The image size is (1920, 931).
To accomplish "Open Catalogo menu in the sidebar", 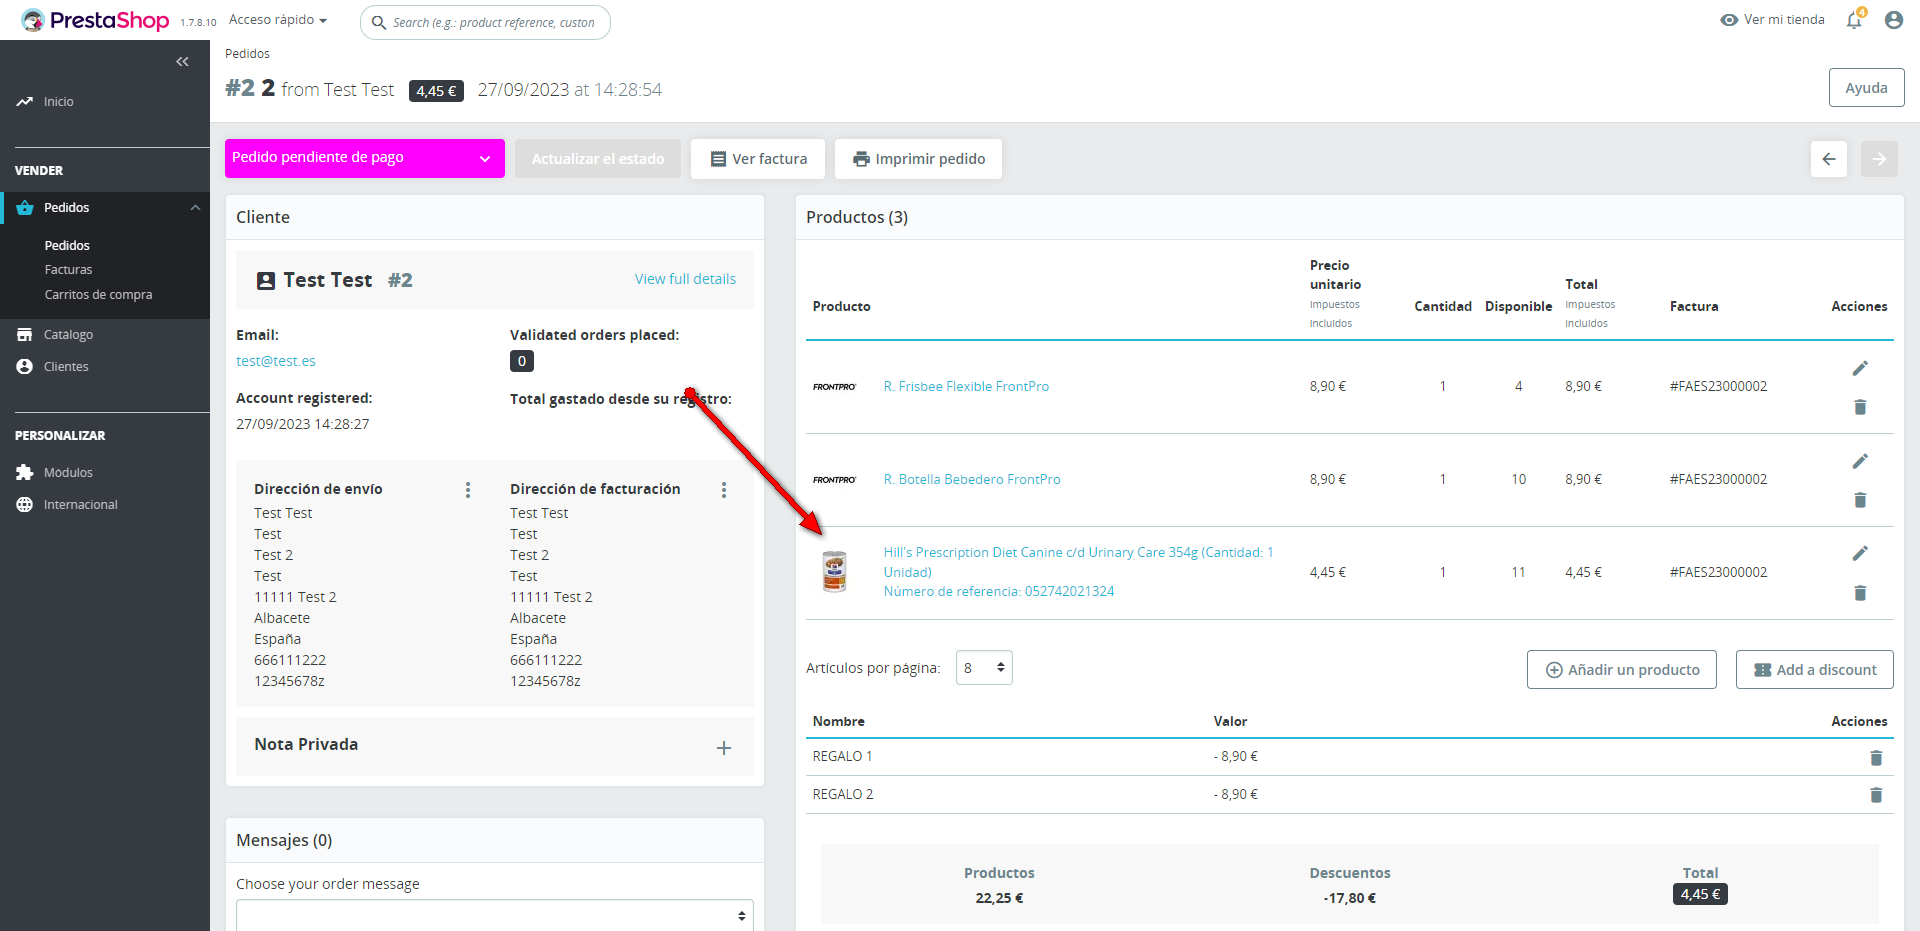I will click(68, 335).
